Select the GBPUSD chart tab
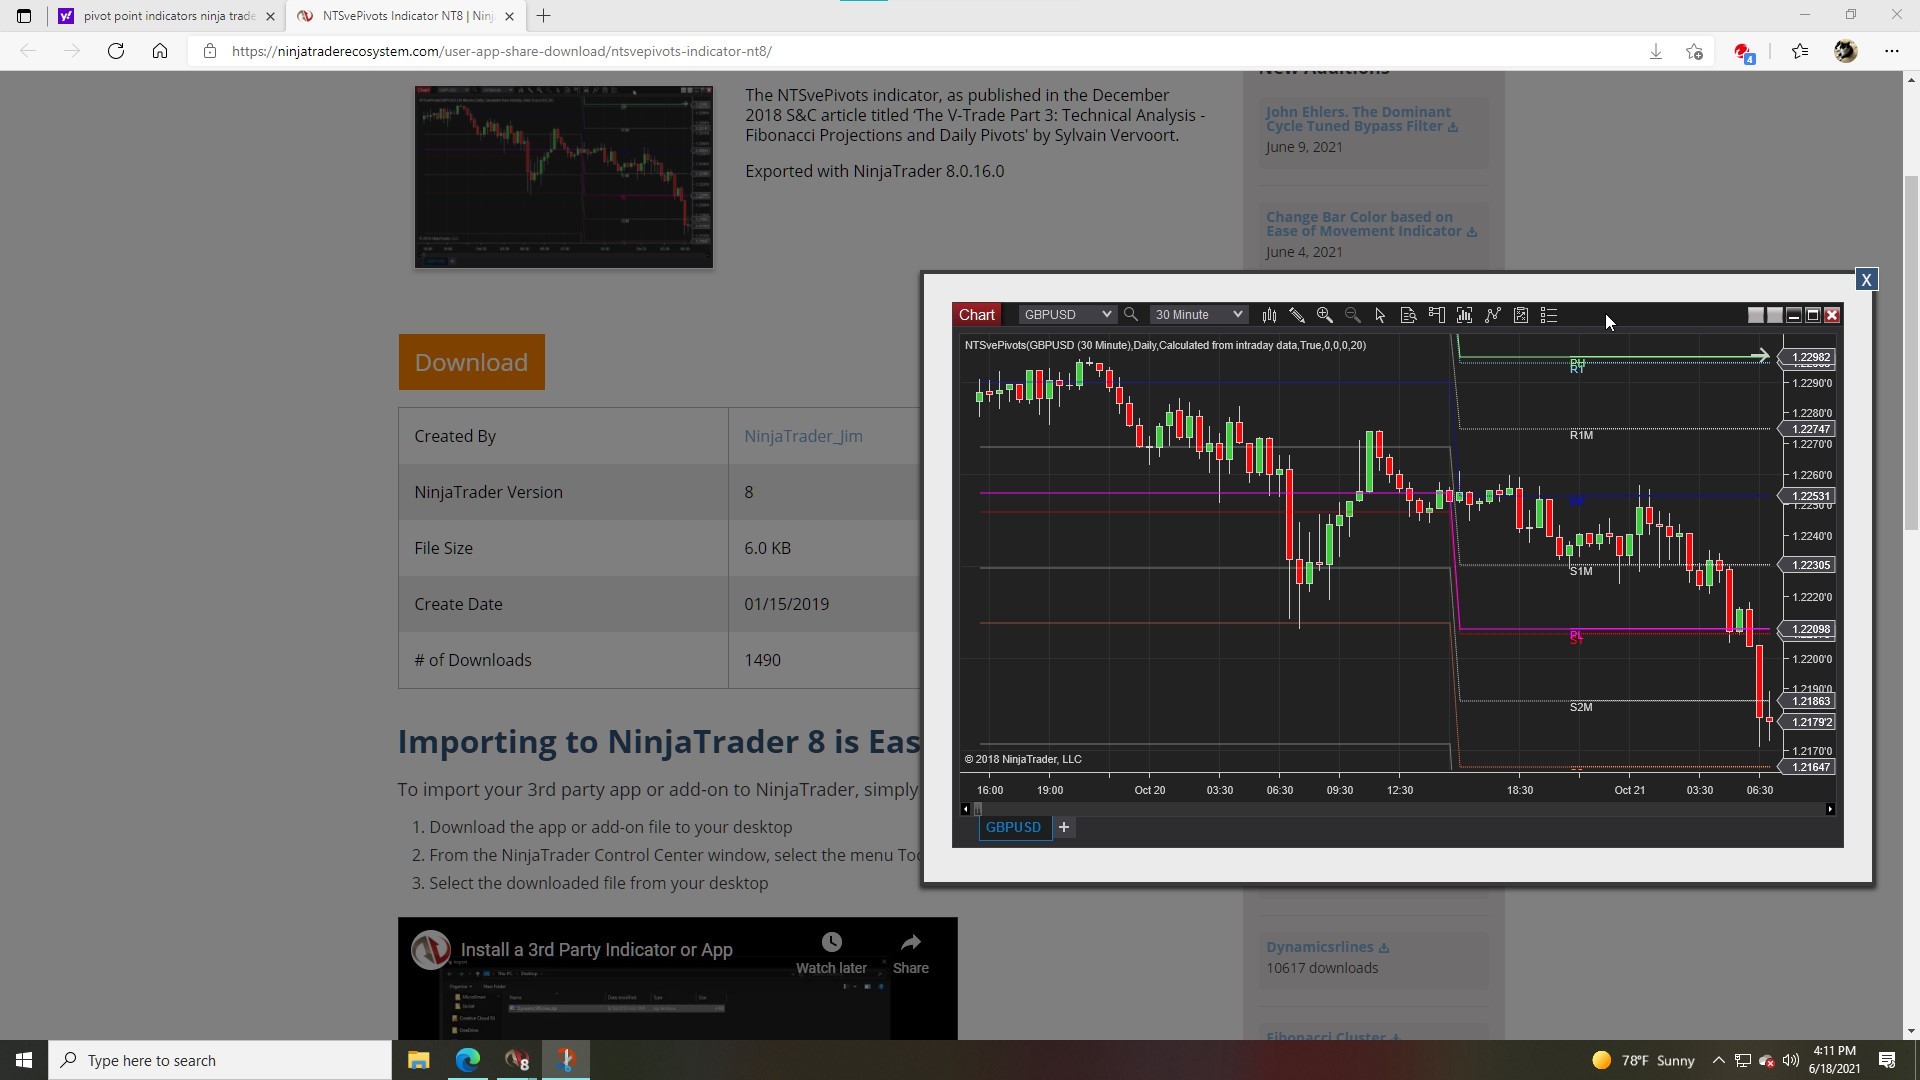The height and width of the screenshot is (1080, 1920). point(1013,827)
